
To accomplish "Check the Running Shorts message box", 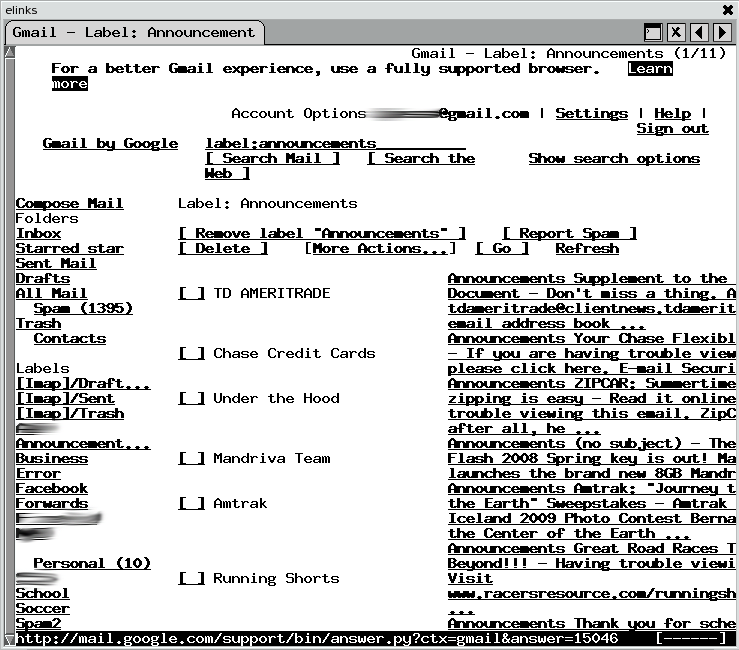I will tap(191, 578).
